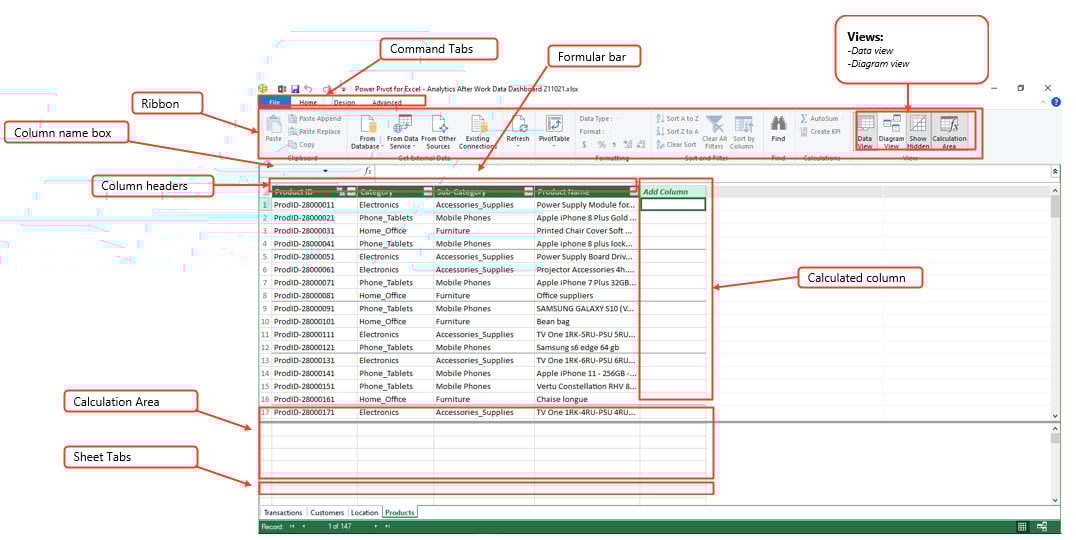Click AutoSum in Calculations group
The height and width of the screenshot is (540, 1076).
point(819,119)
